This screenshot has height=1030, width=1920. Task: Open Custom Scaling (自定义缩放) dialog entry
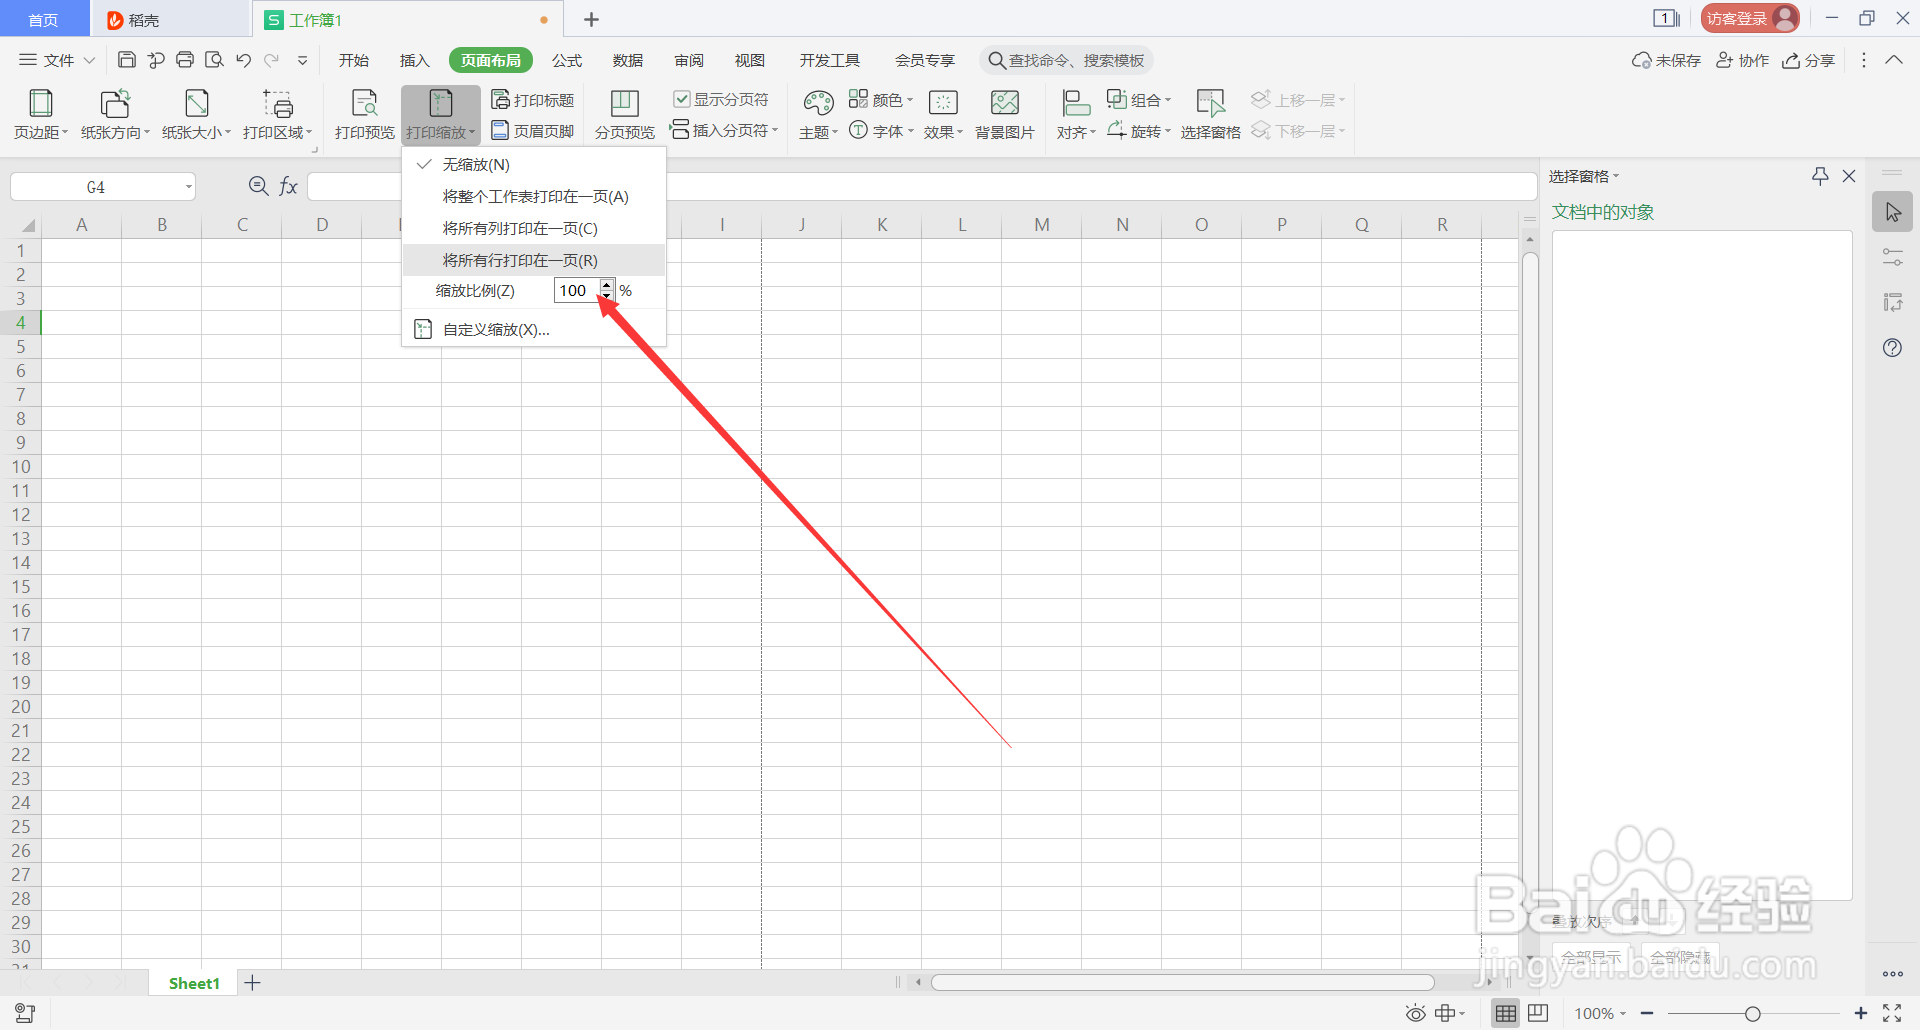[534, 329]
